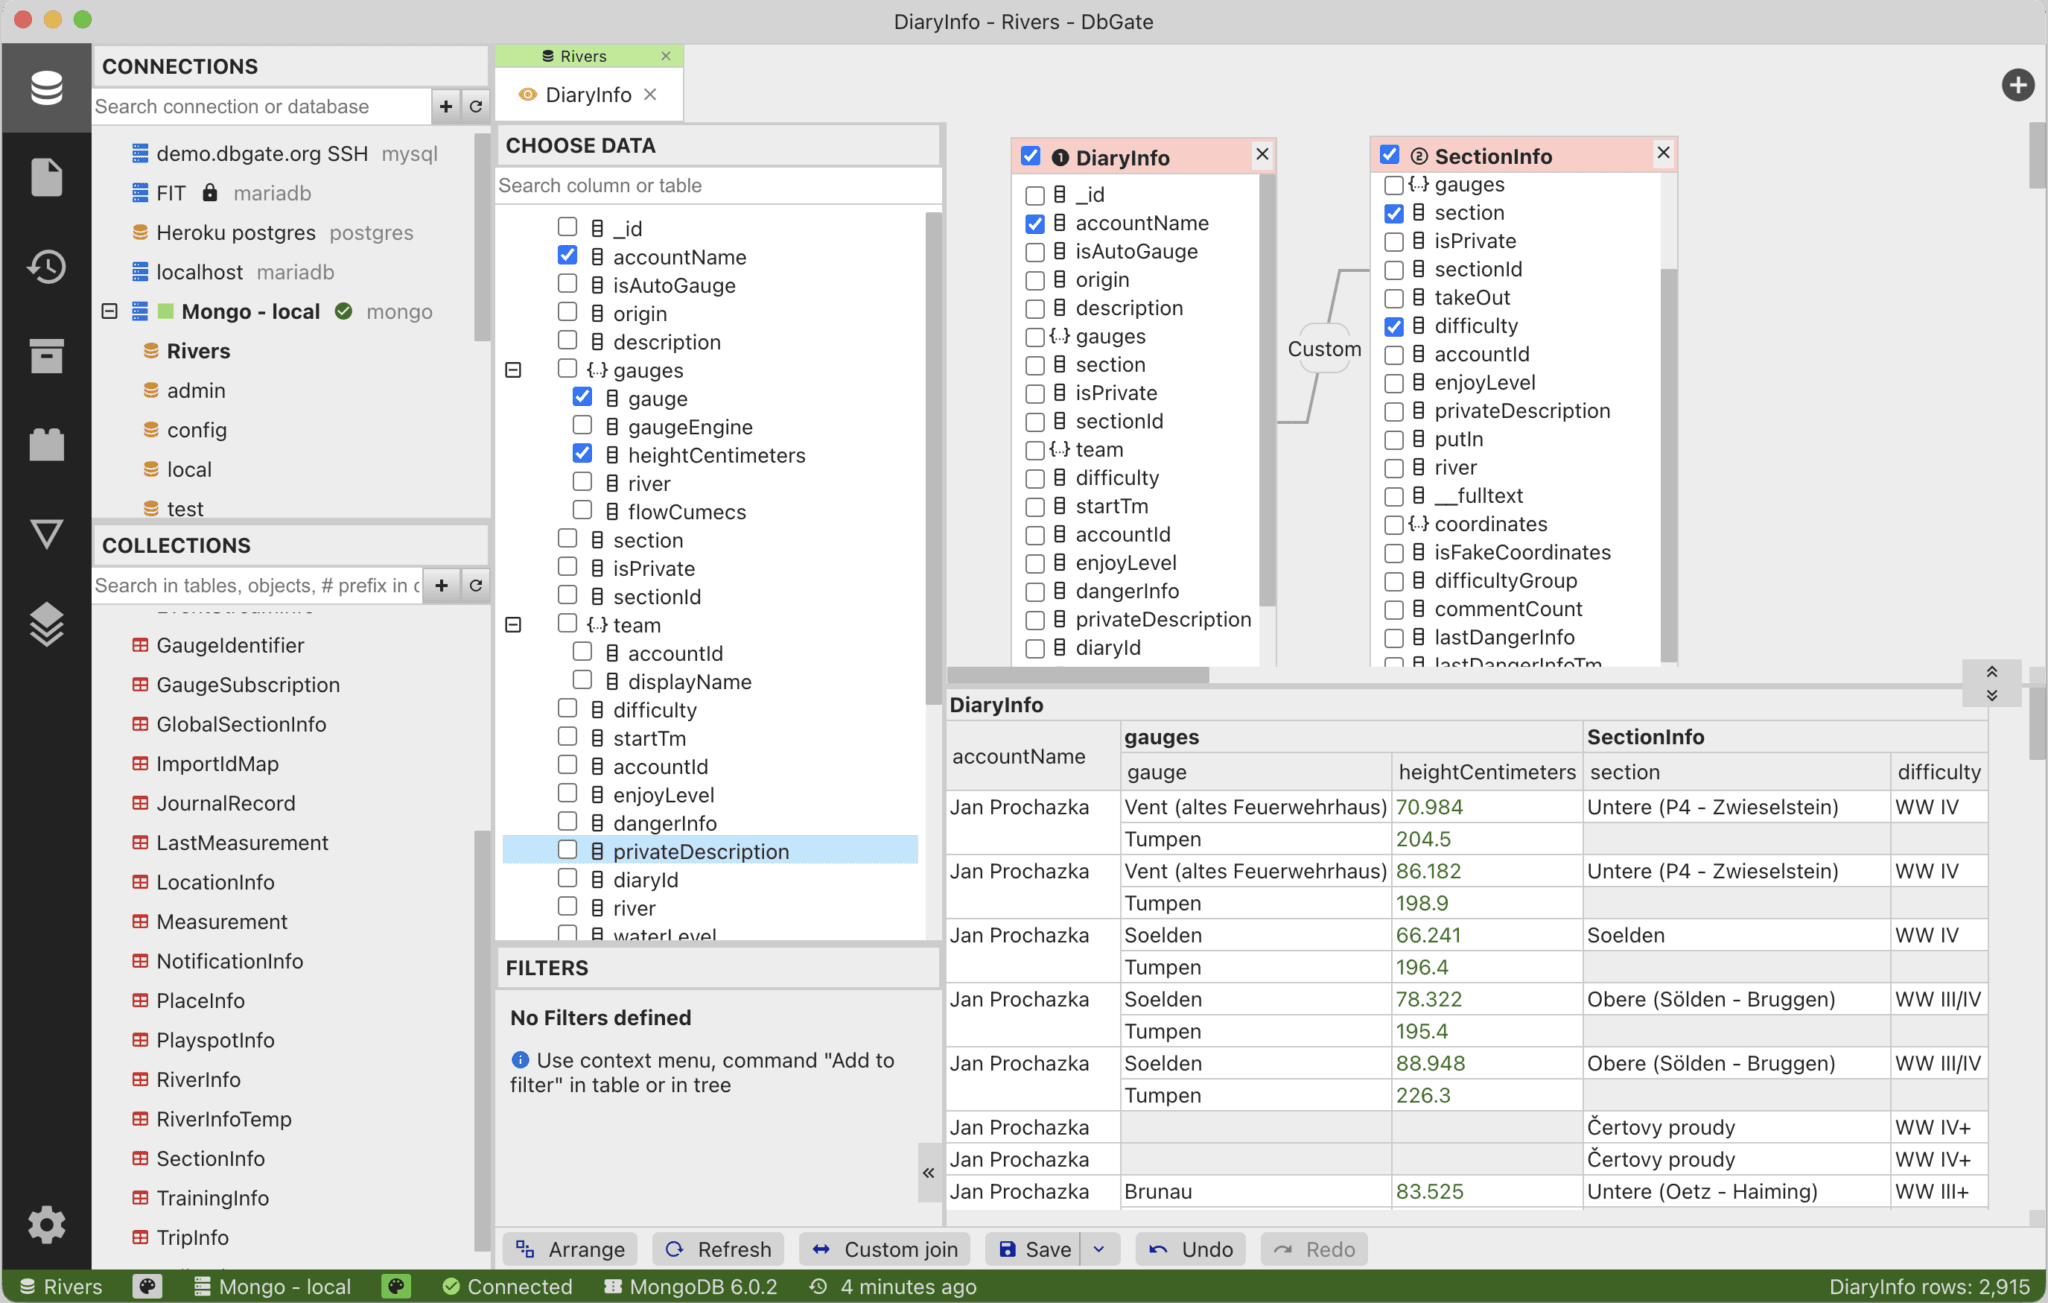Check the origin field in the DiaryInfo panel
The width and height of the screenshot is (2048, 1303).
(1035, 280)
